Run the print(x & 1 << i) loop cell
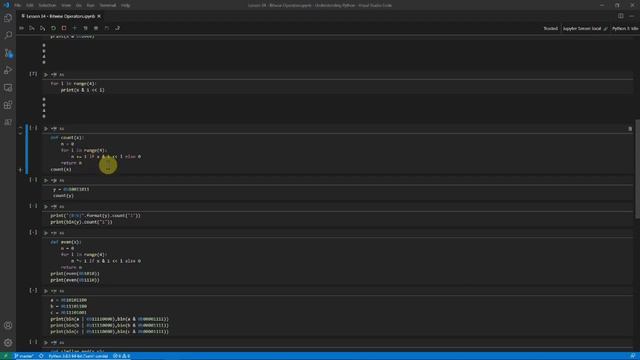This screenshot has height=360, width=640. click(46, 75)
